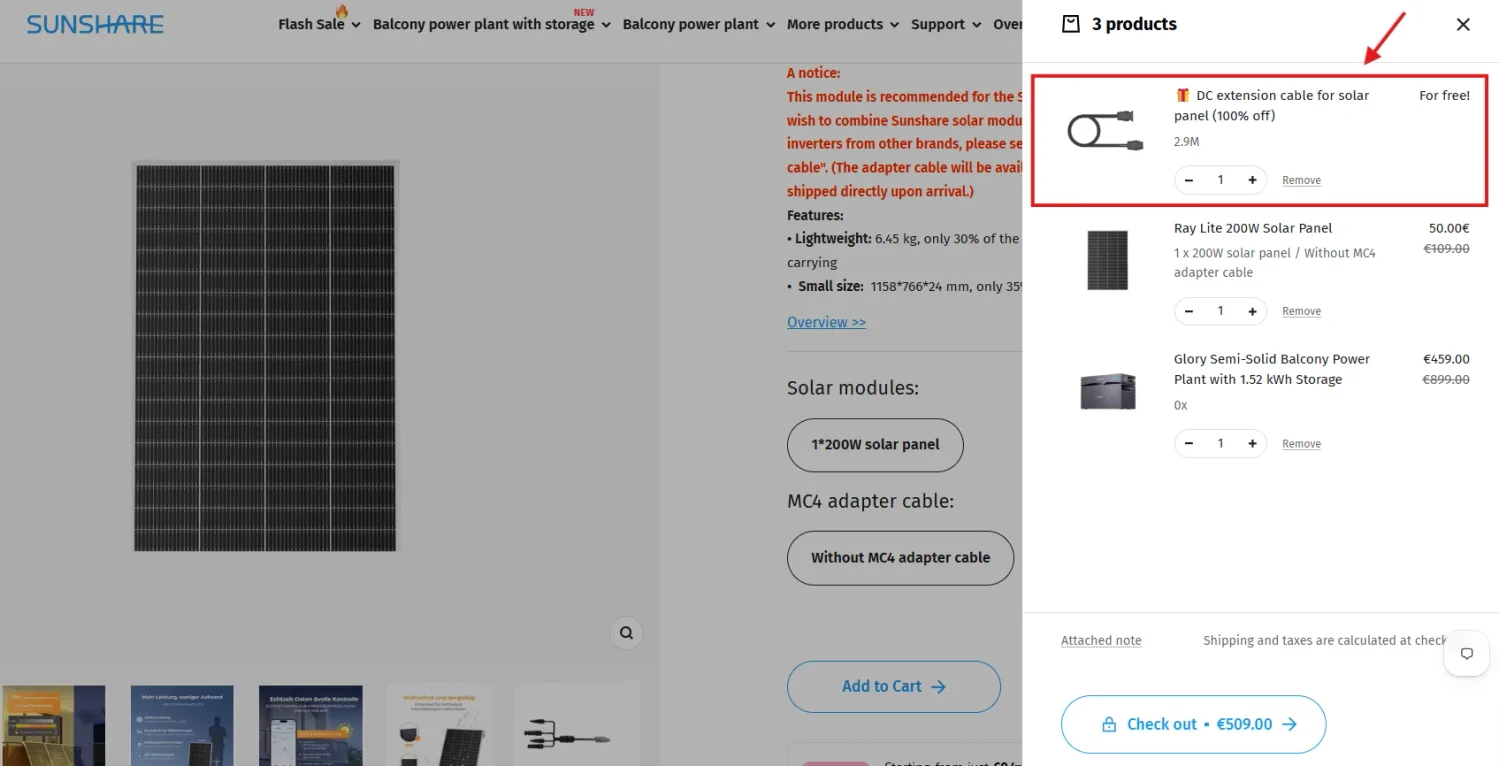Click the Sunshare logo
The image size is (1499, 766).
click(95, 24)
